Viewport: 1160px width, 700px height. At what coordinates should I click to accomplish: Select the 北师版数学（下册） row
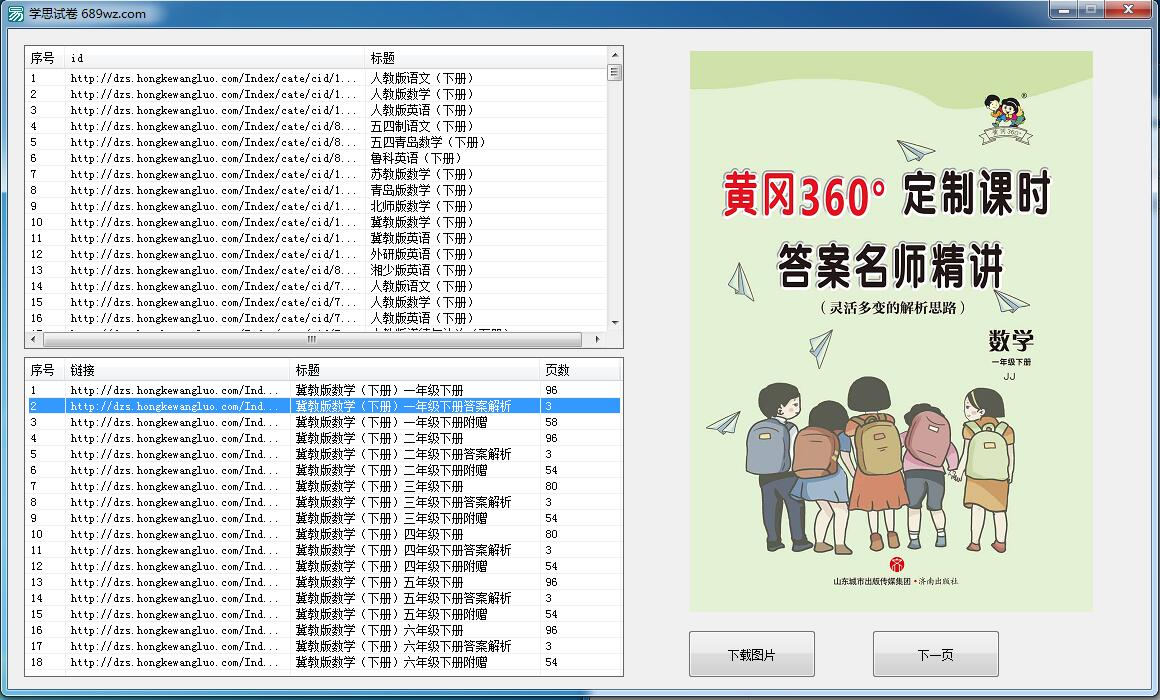pyautogui.click(x=317, y=206)
